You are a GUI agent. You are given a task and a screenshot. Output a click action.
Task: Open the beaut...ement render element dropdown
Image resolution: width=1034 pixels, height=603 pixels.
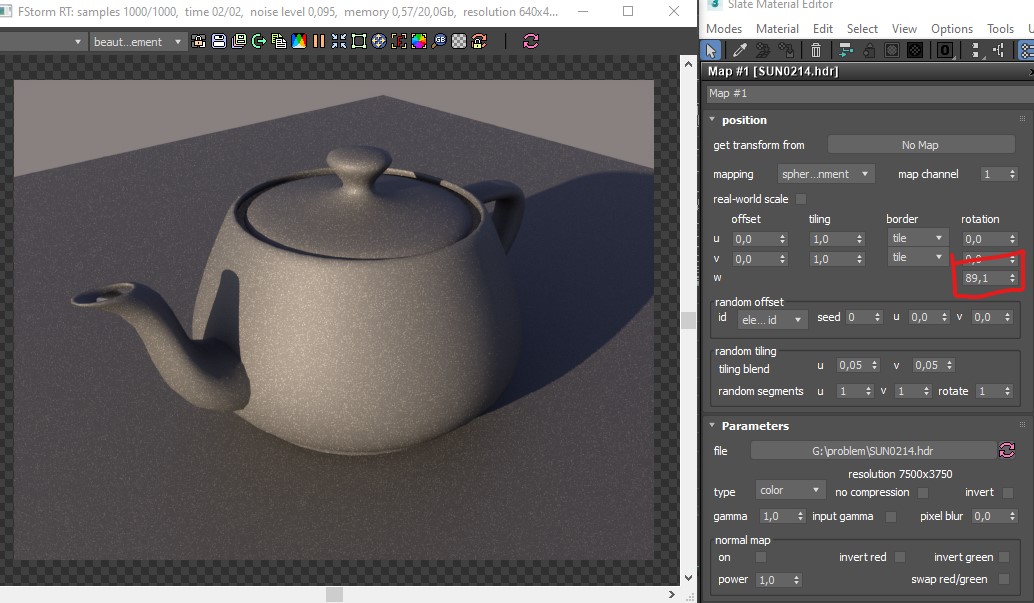pyautogui.click(x=137, y=42)
